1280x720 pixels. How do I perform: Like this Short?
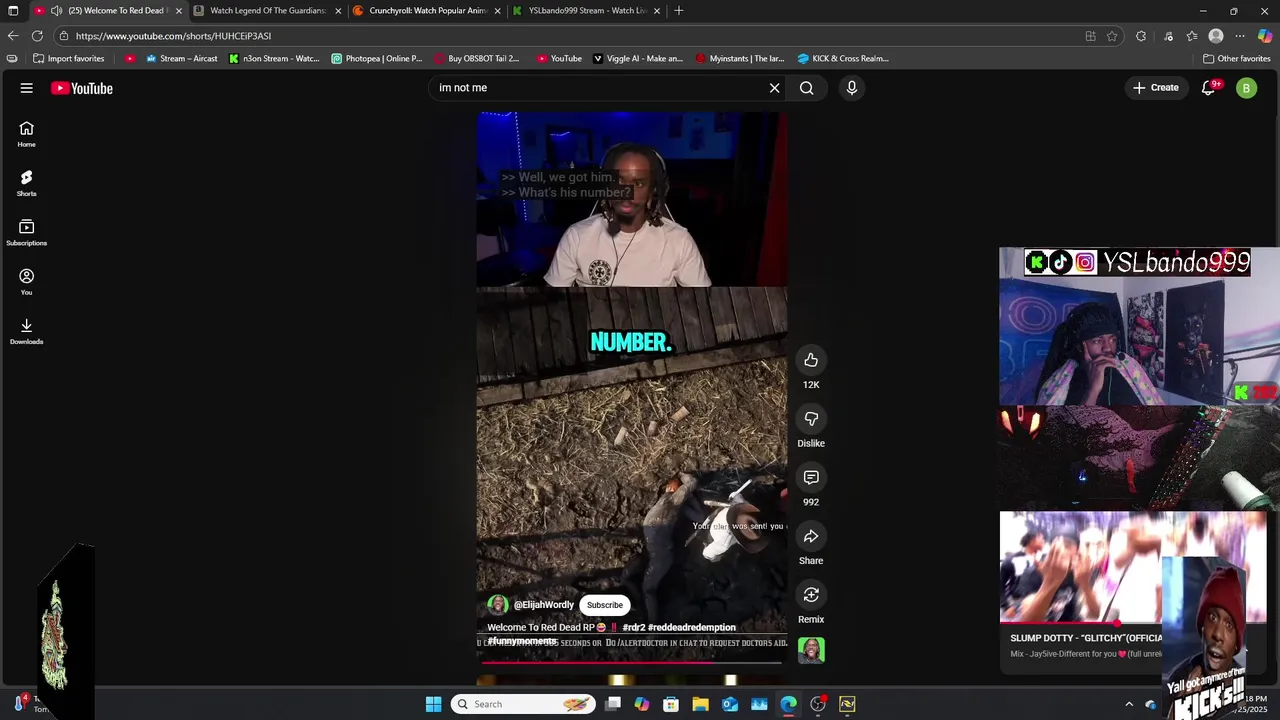[811, 360]
